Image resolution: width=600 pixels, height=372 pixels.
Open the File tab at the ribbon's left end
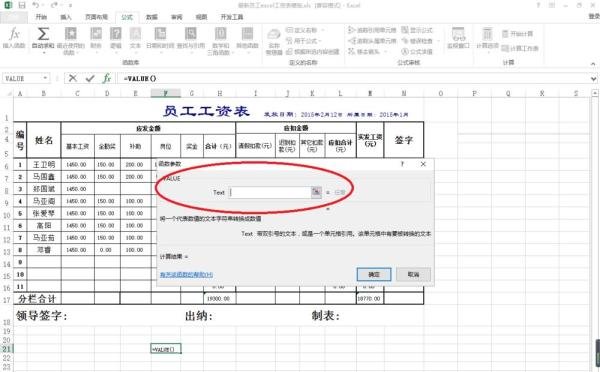[x=14, y=17]
